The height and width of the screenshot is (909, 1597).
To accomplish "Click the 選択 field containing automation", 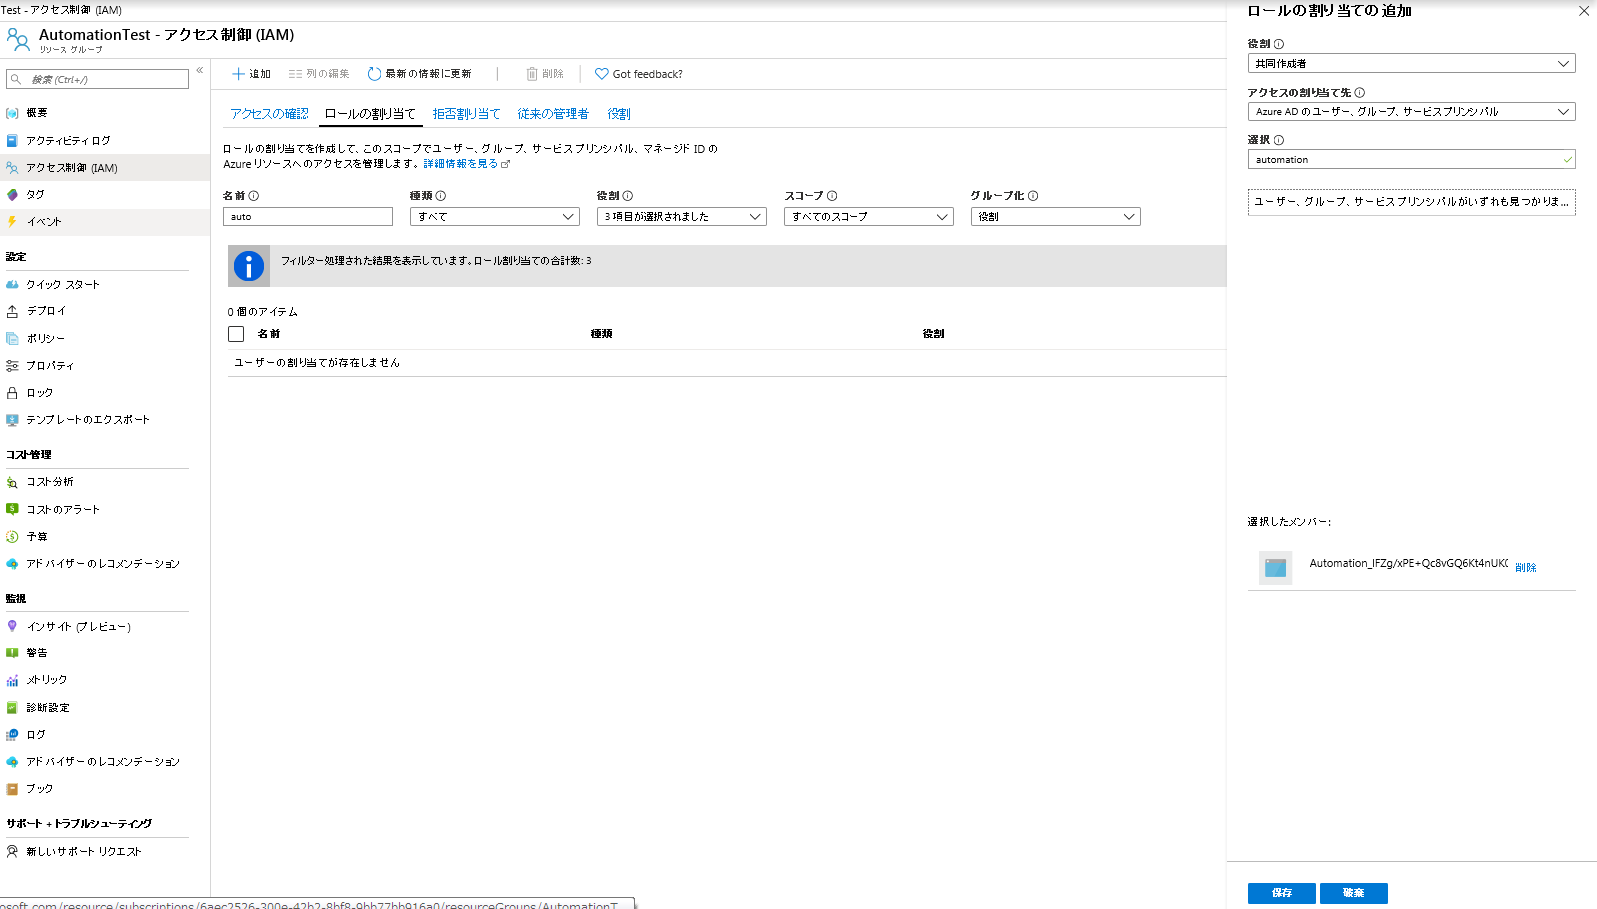I will 1412,160.
